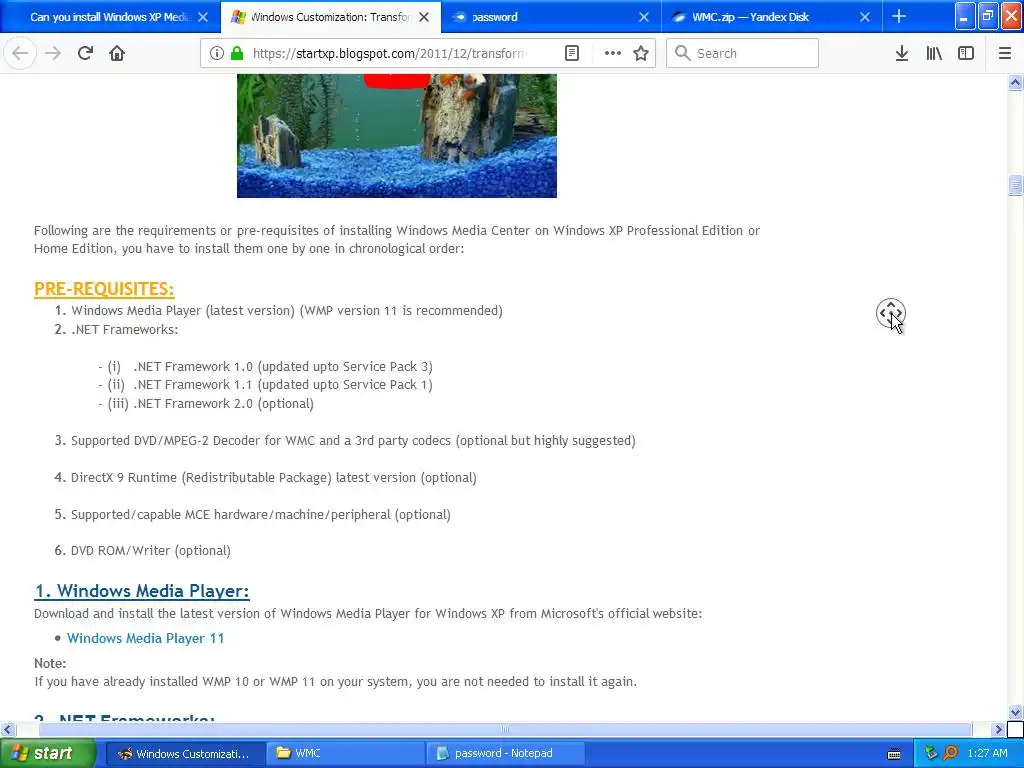Image resolution: width=1024 pixels, height=768 pixels.
Task: Click '.NET Framework 1.0' list item text
Action: click(283, 366)
